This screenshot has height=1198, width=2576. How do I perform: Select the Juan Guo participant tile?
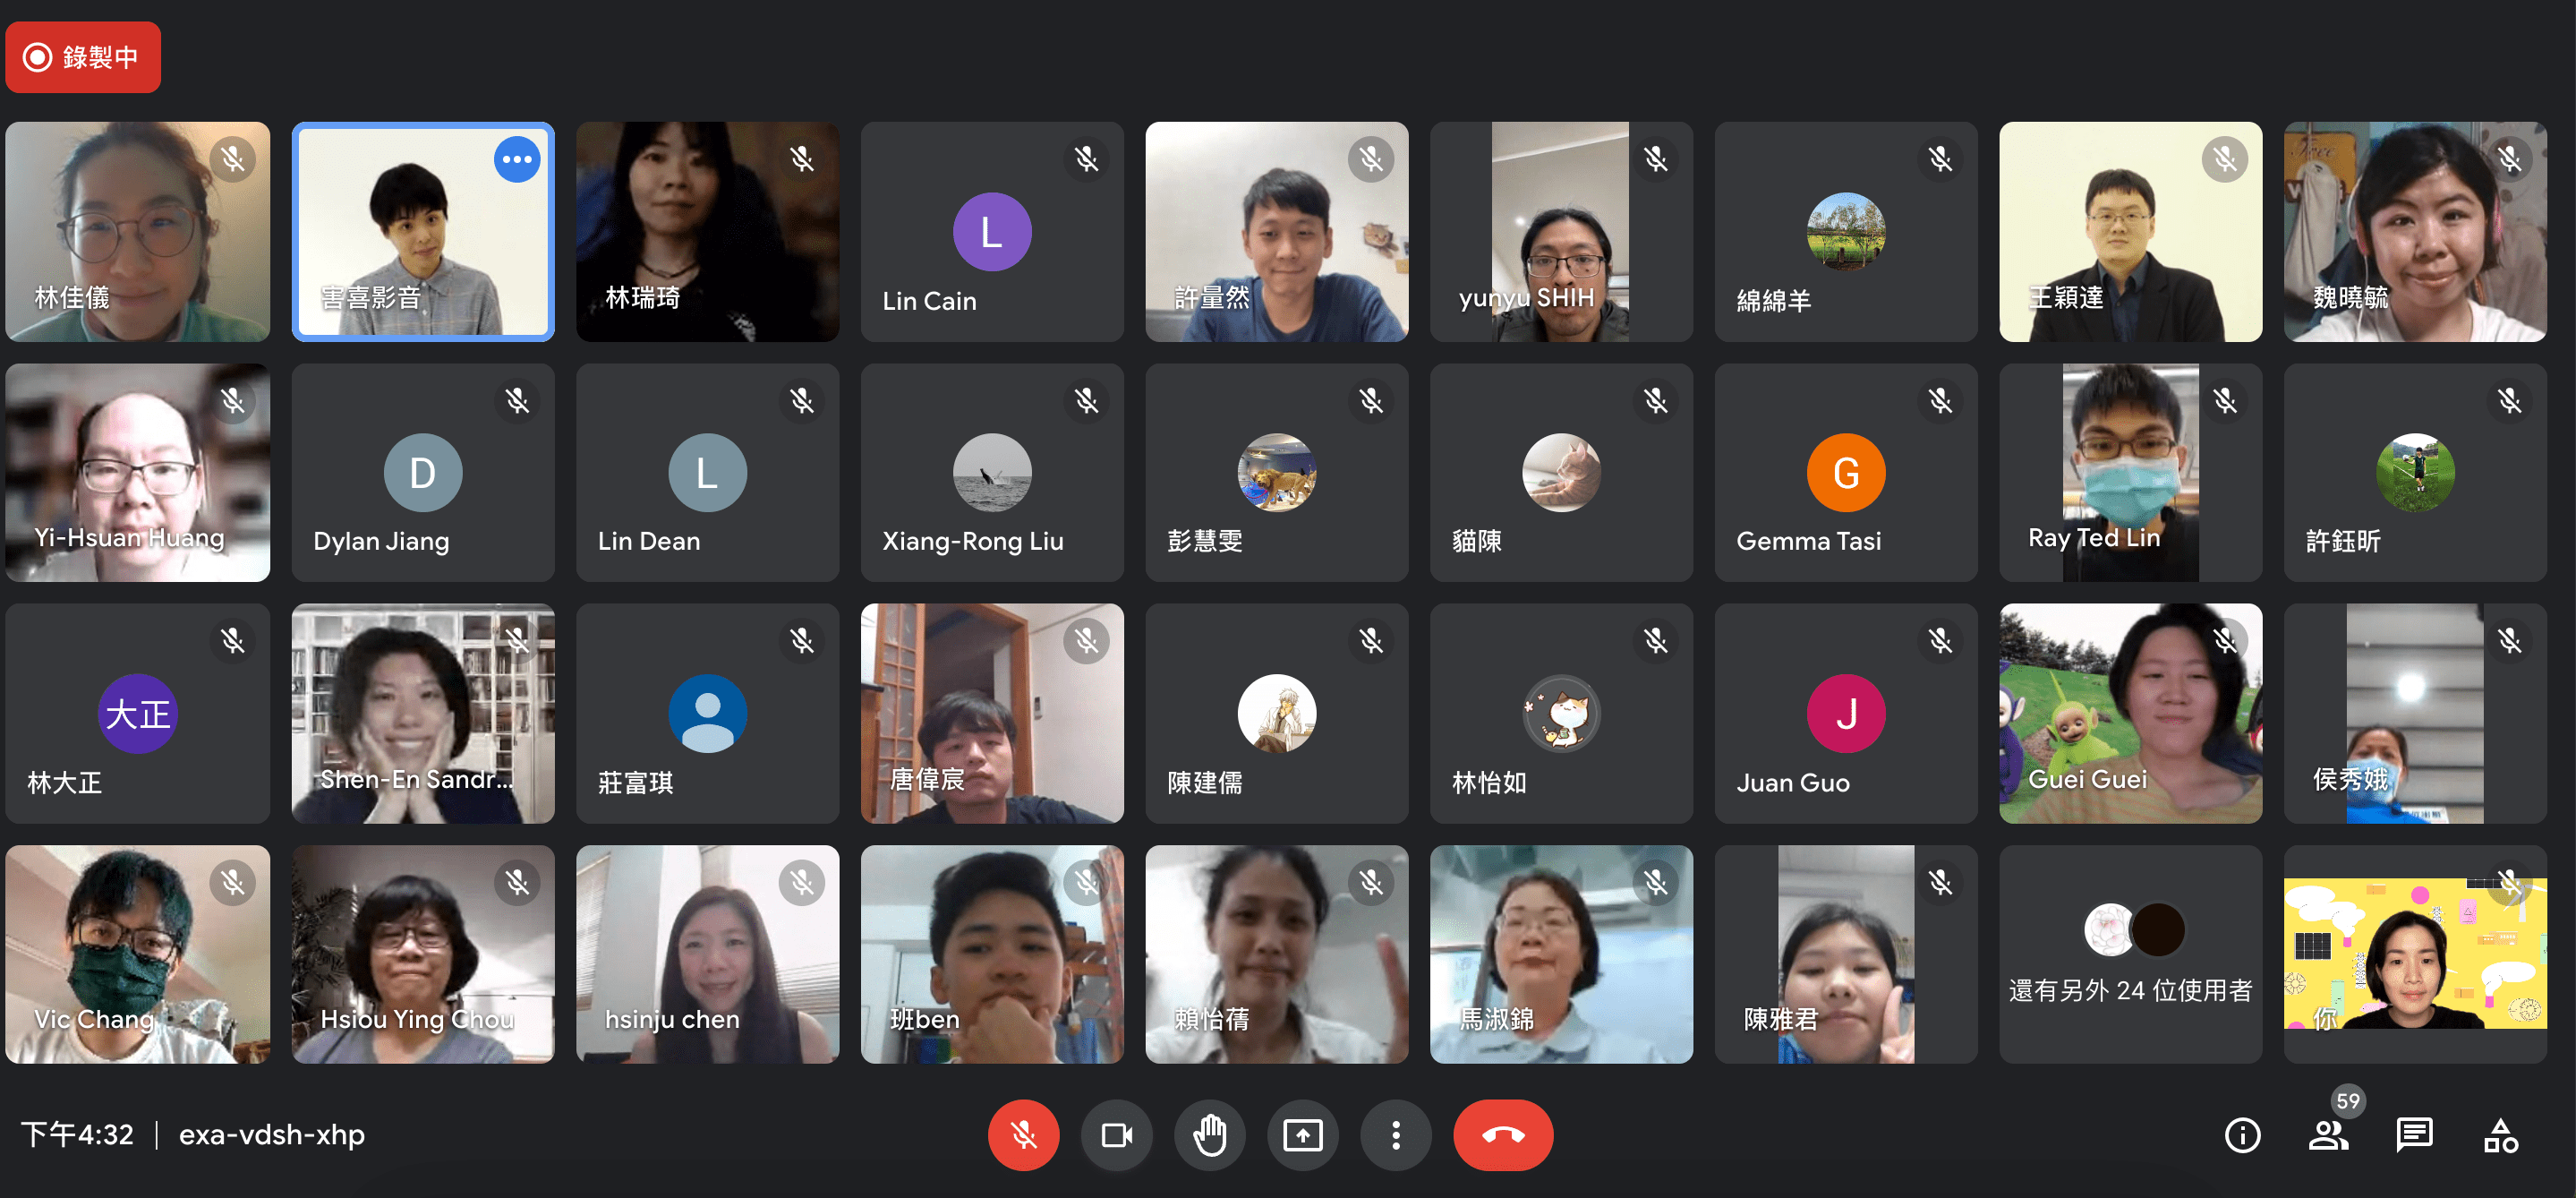pos(1845,713)
